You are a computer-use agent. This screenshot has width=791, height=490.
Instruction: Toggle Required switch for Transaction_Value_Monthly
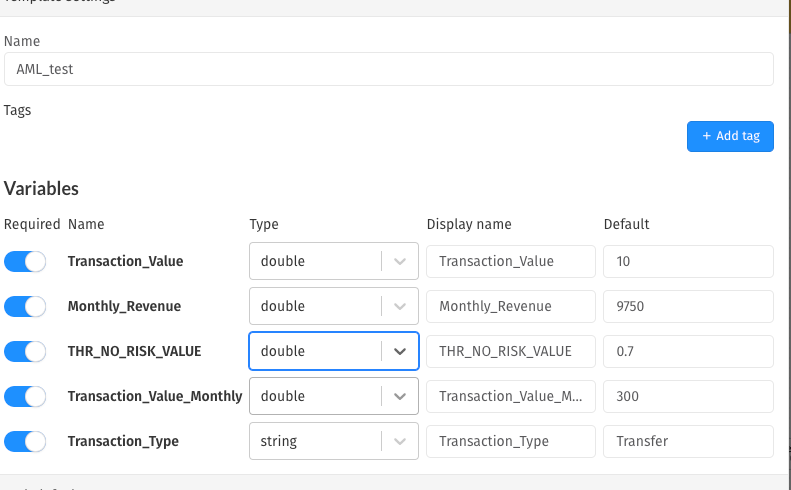25,396
